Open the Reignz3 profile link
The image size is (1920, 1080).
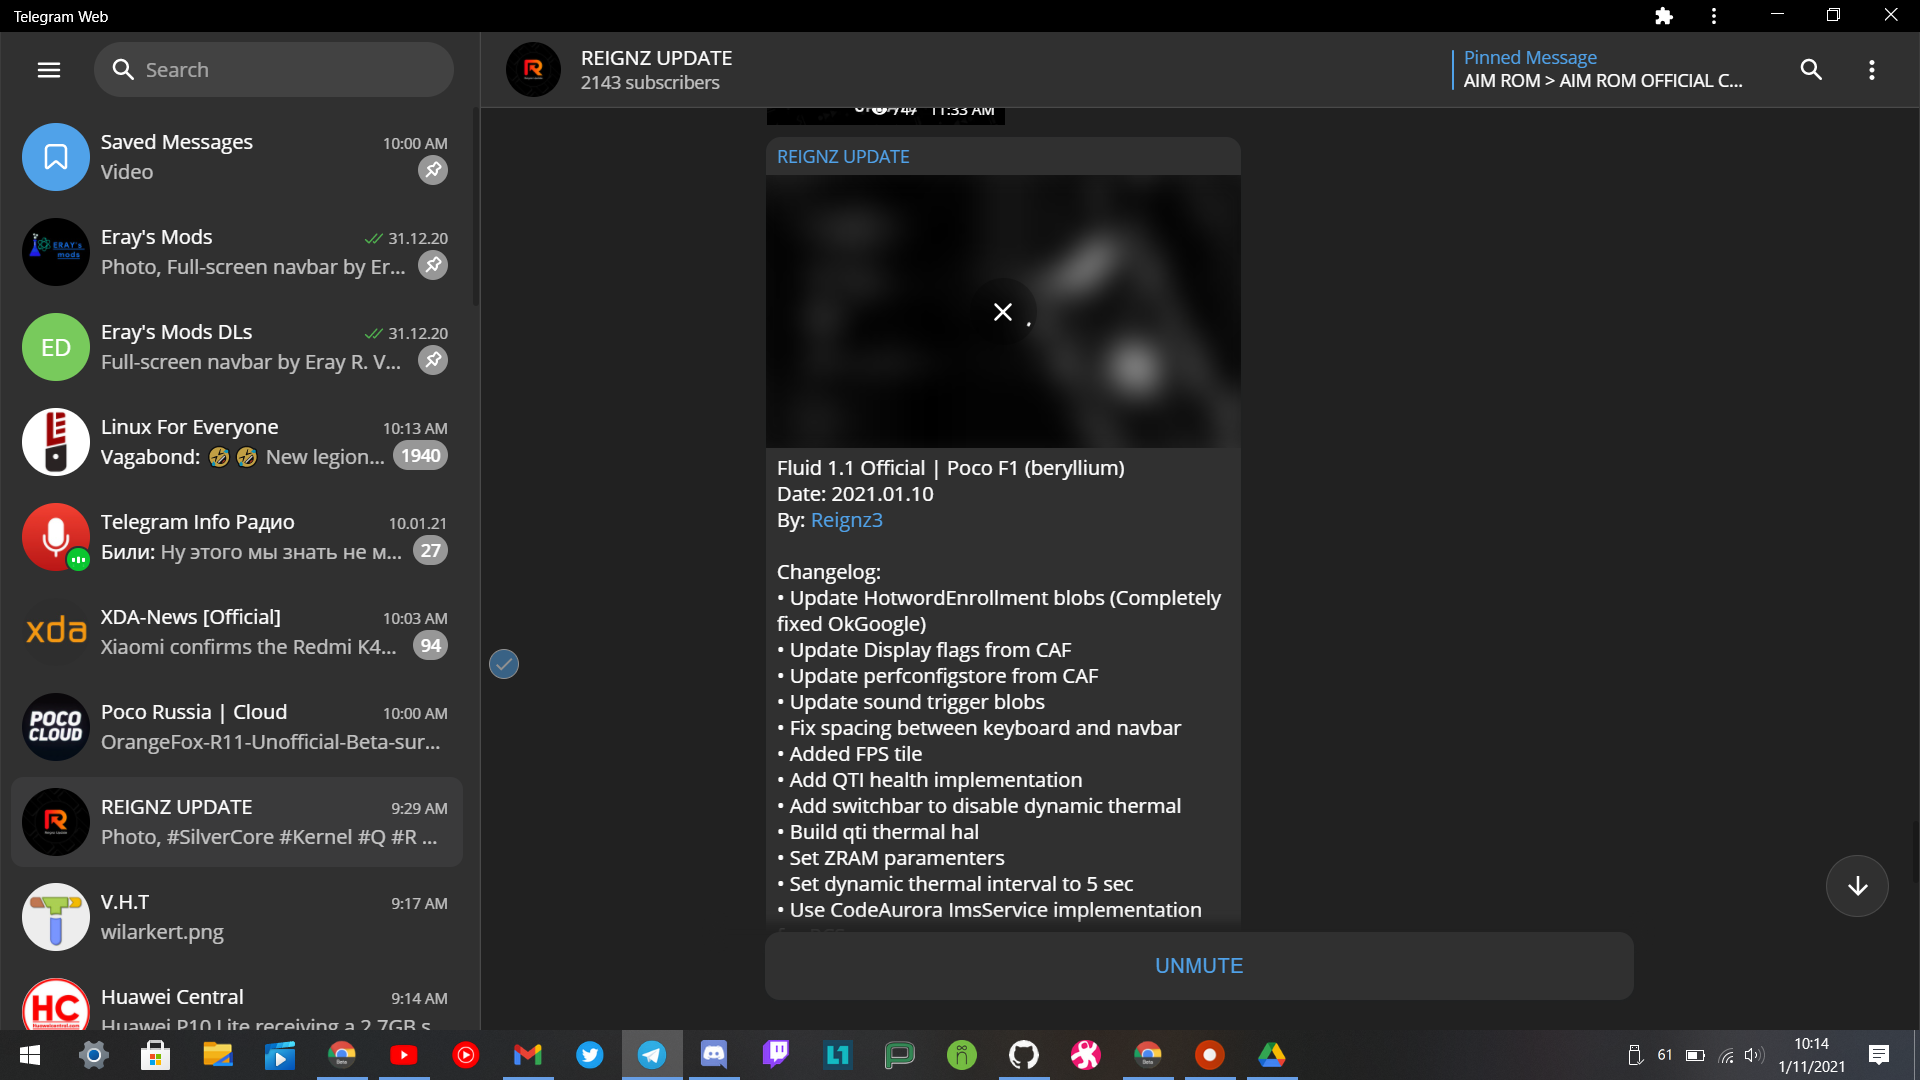[846, 520]
